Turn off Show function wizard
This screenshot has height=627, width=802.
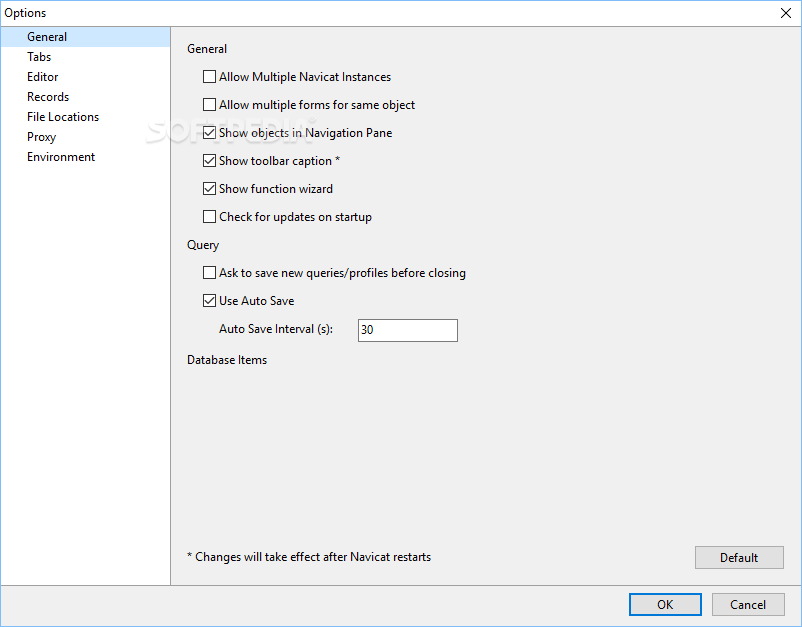(x=210, y=189)
